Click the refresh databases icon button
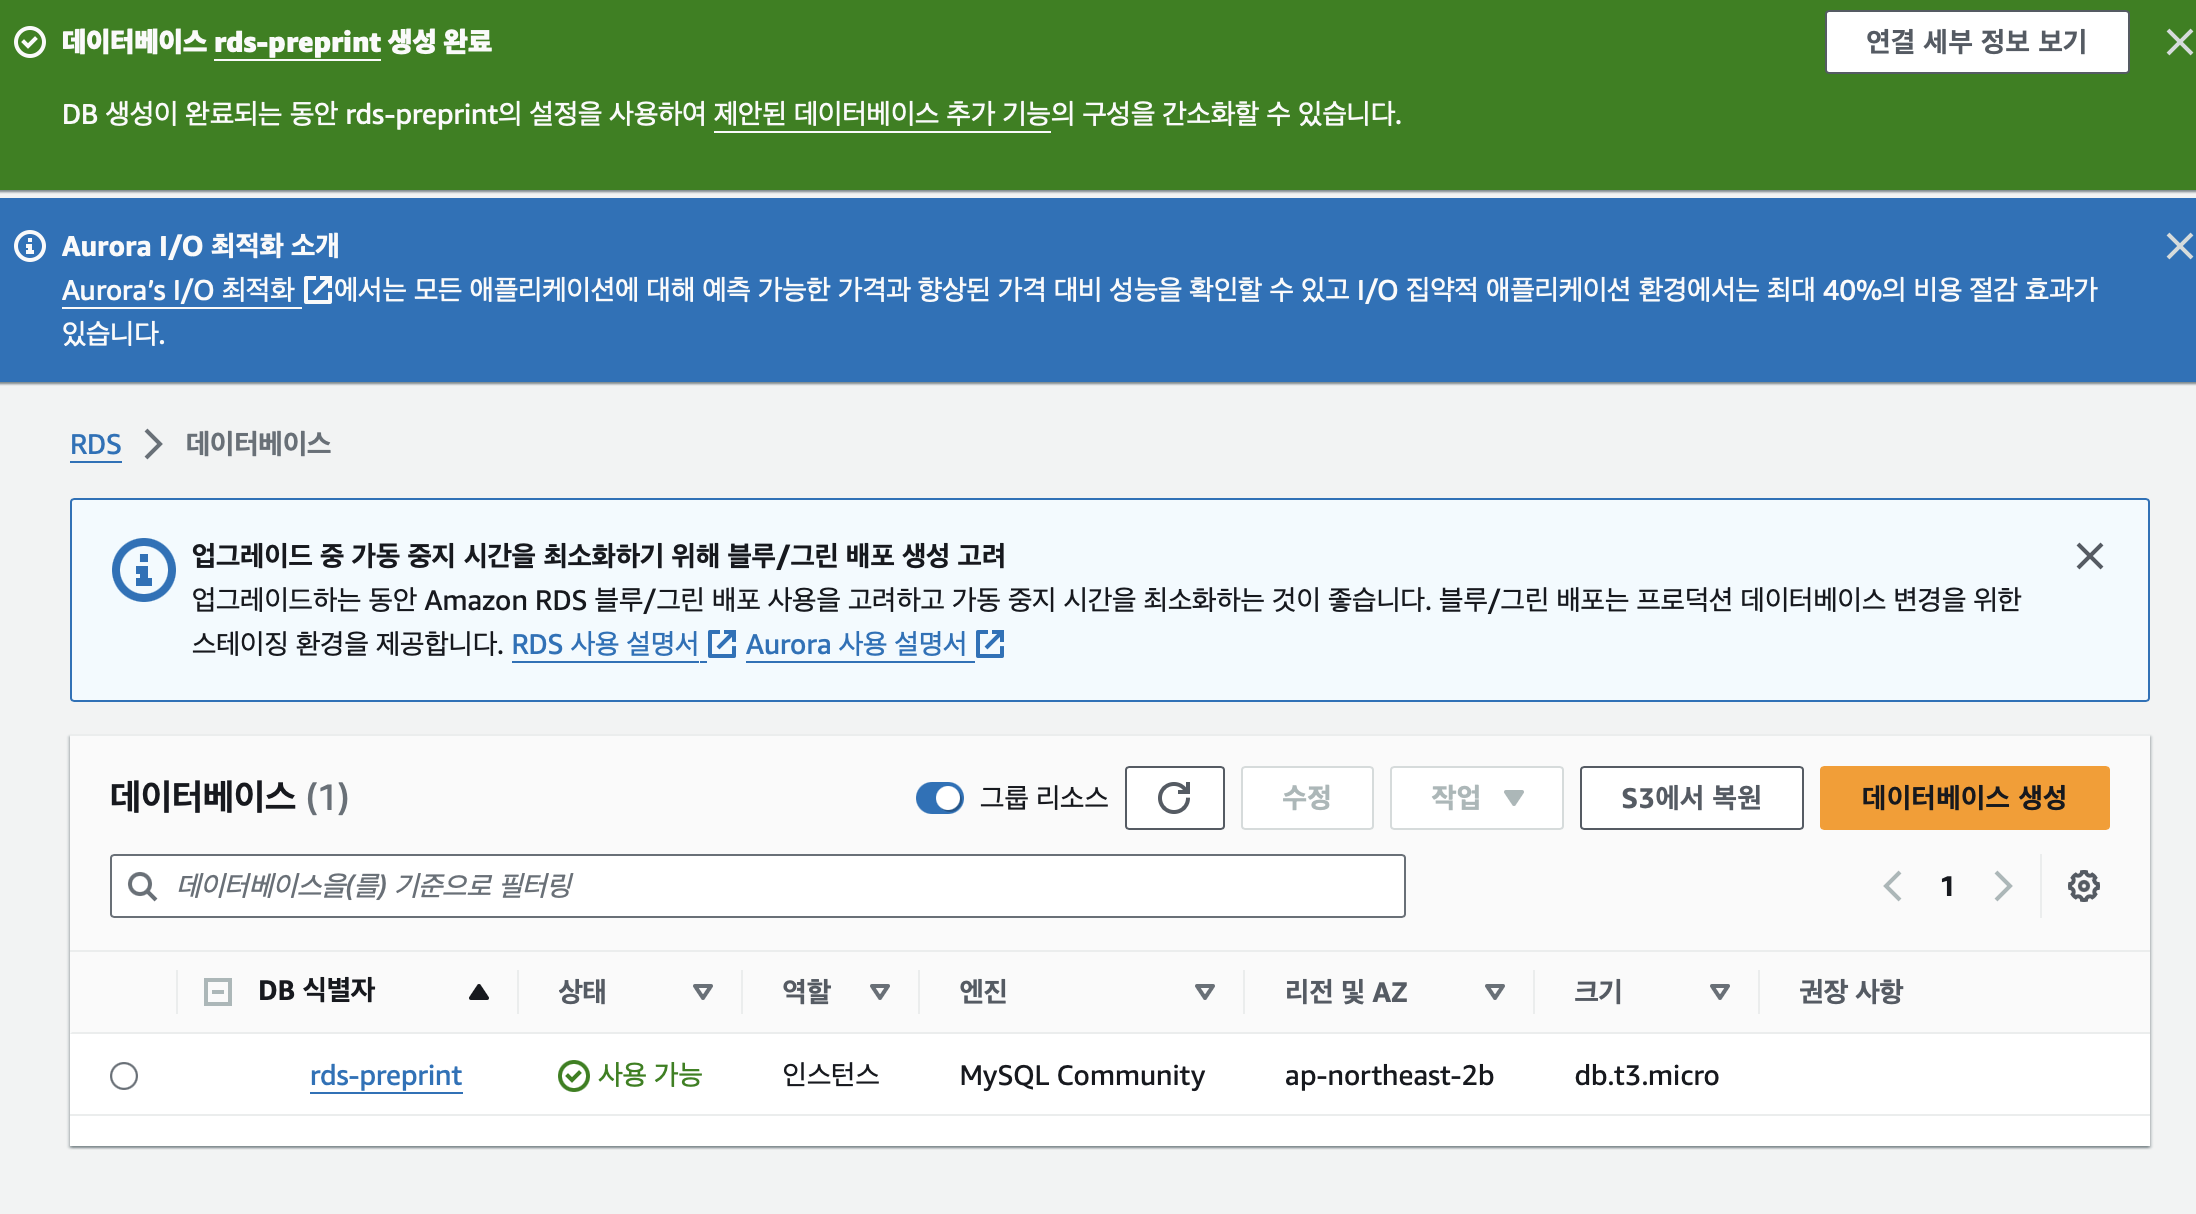This screenshot has width=2196, height=1214. tap(1174, 798)
